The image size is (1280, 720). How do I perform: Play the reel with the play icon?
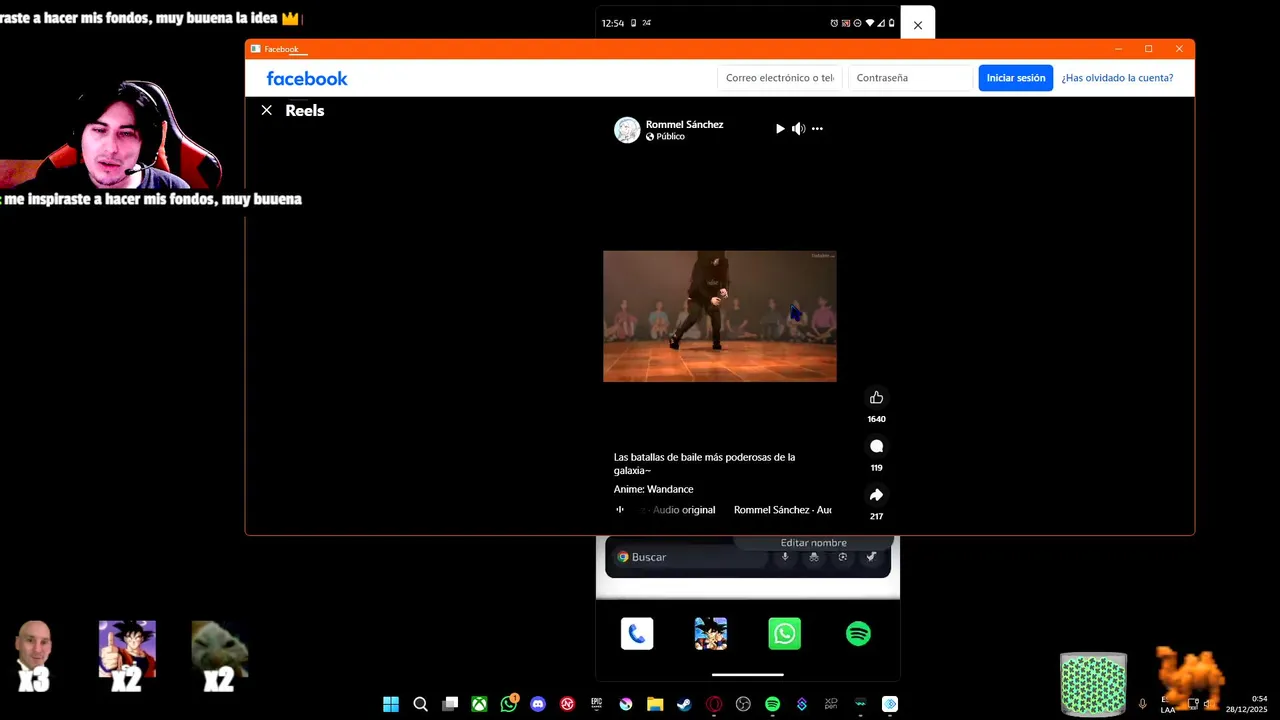click(x=780, y=129)
